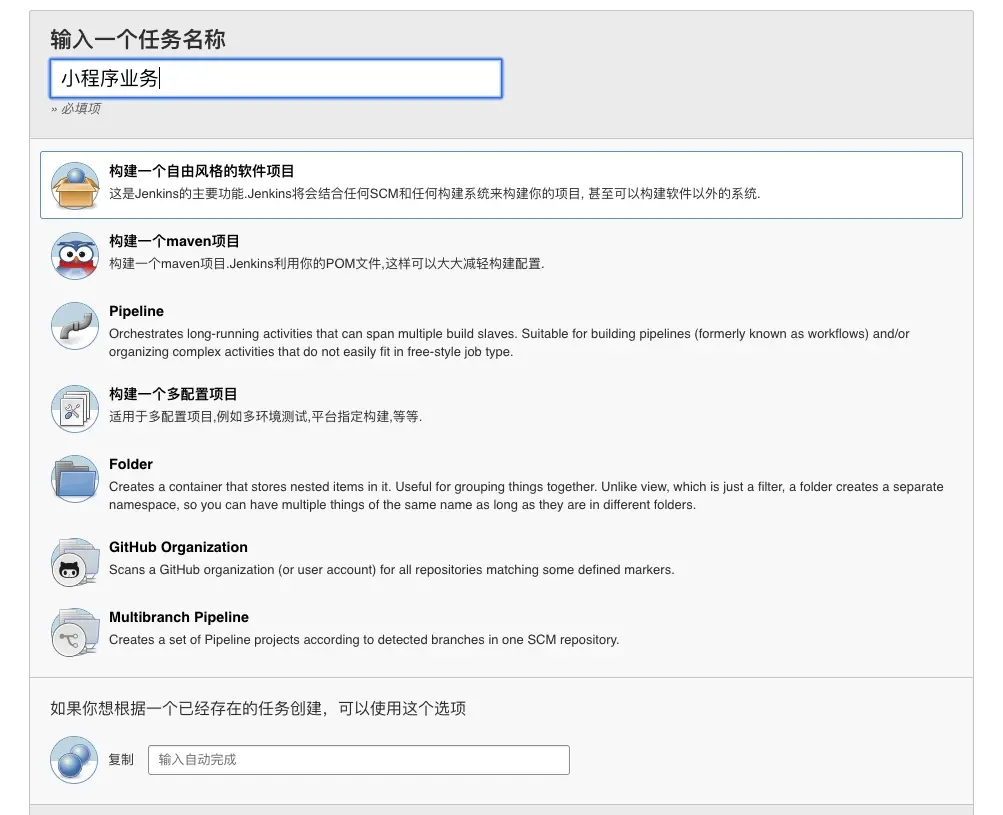Click the blue spheres copy icon
The width and height of the screenshot is (1003, 815).
tap(74, 759)
